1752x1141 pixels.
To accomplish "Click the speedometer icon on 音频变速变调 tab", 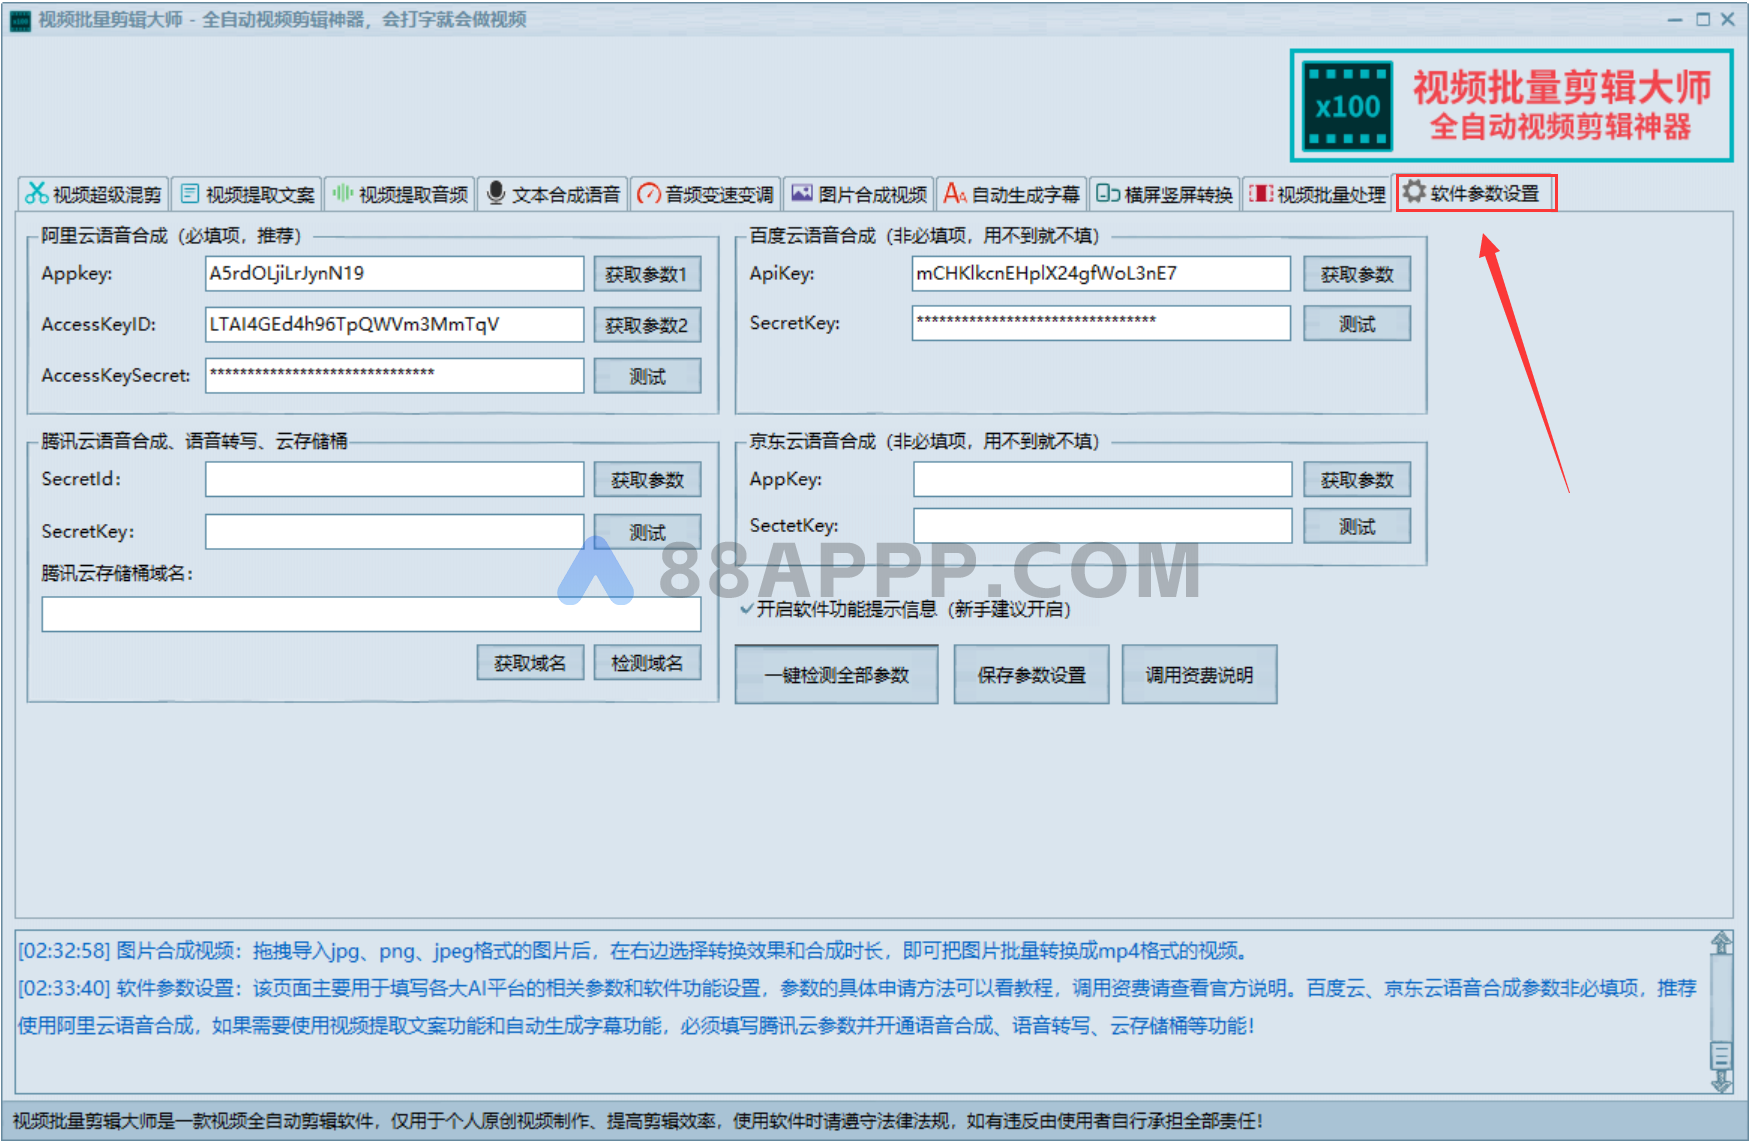I will point(649,193).
